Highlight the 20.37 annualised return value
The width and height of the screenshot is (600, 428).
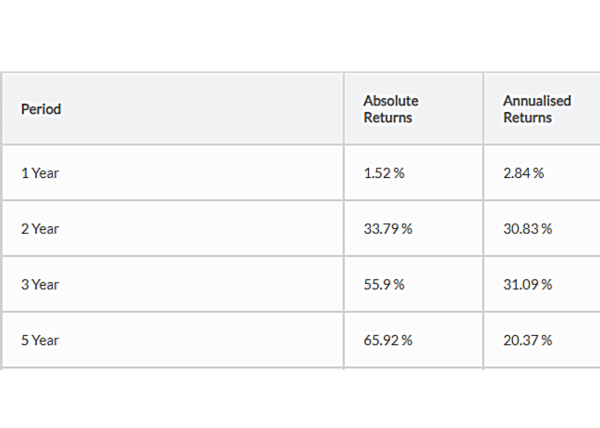tap(522, 341)
